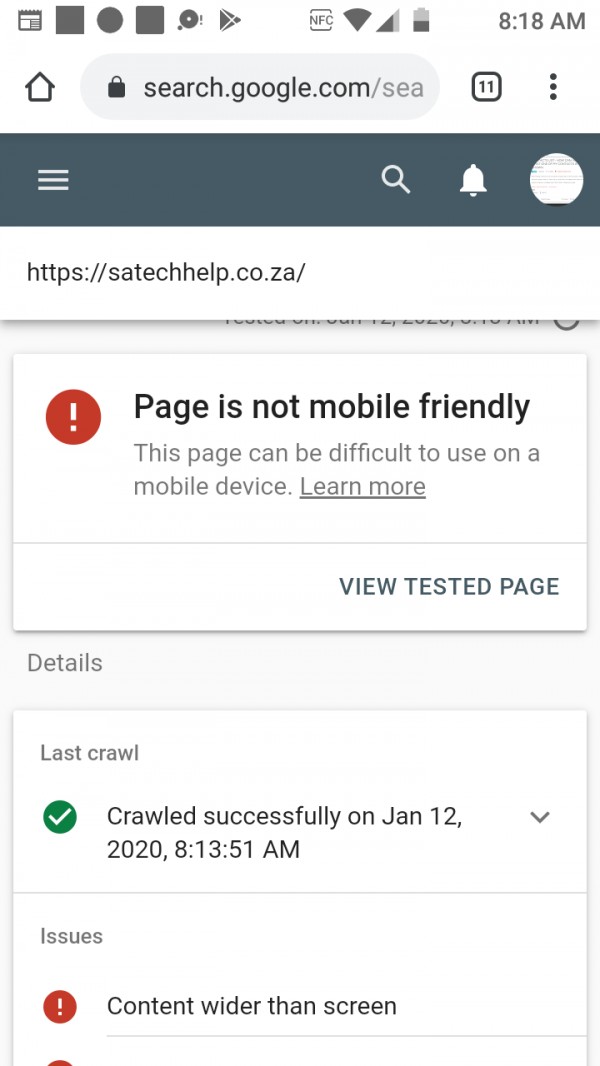The width and height of the screenshot is (600, 1066).
Task: Tap the NFC status bar icon
Action: click(321, 20)
